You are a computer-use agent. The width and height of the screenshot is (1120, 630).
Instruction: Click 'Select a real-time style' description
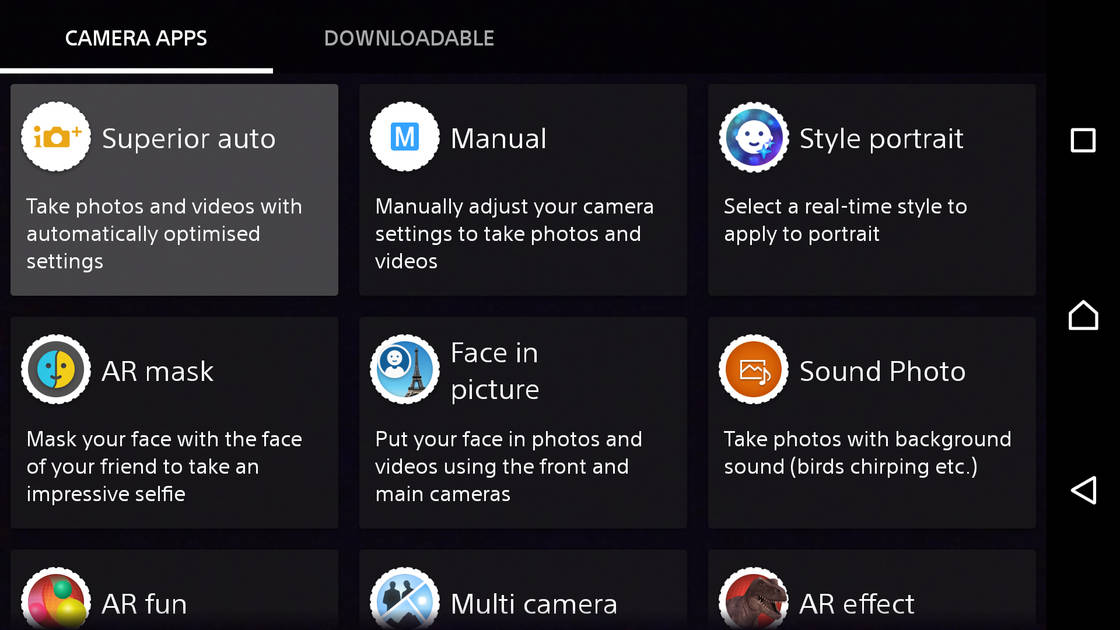point(845,220)
